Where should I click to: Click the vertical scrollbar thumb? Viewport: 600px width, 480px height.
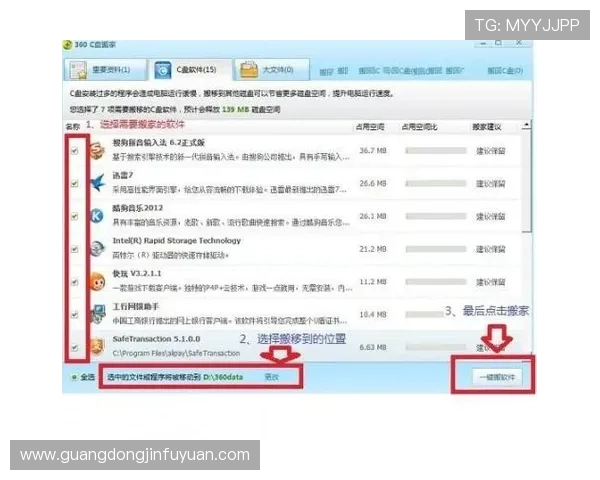527,181
